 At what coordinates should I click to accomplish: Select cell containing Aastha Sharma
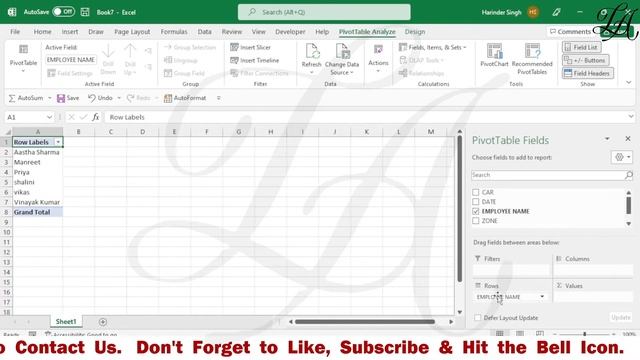coord(38,152)
